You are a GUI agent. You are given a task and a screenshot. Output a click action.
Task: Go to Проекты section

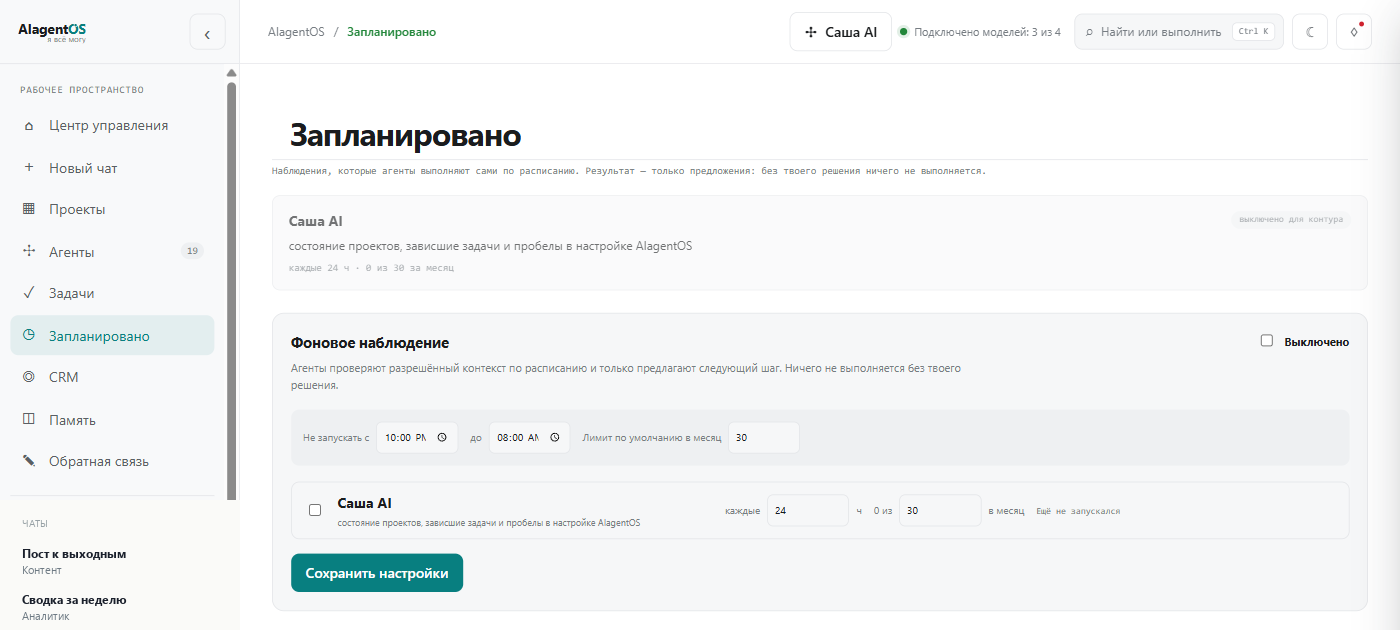pyautogui.click(x=112, y=209)
